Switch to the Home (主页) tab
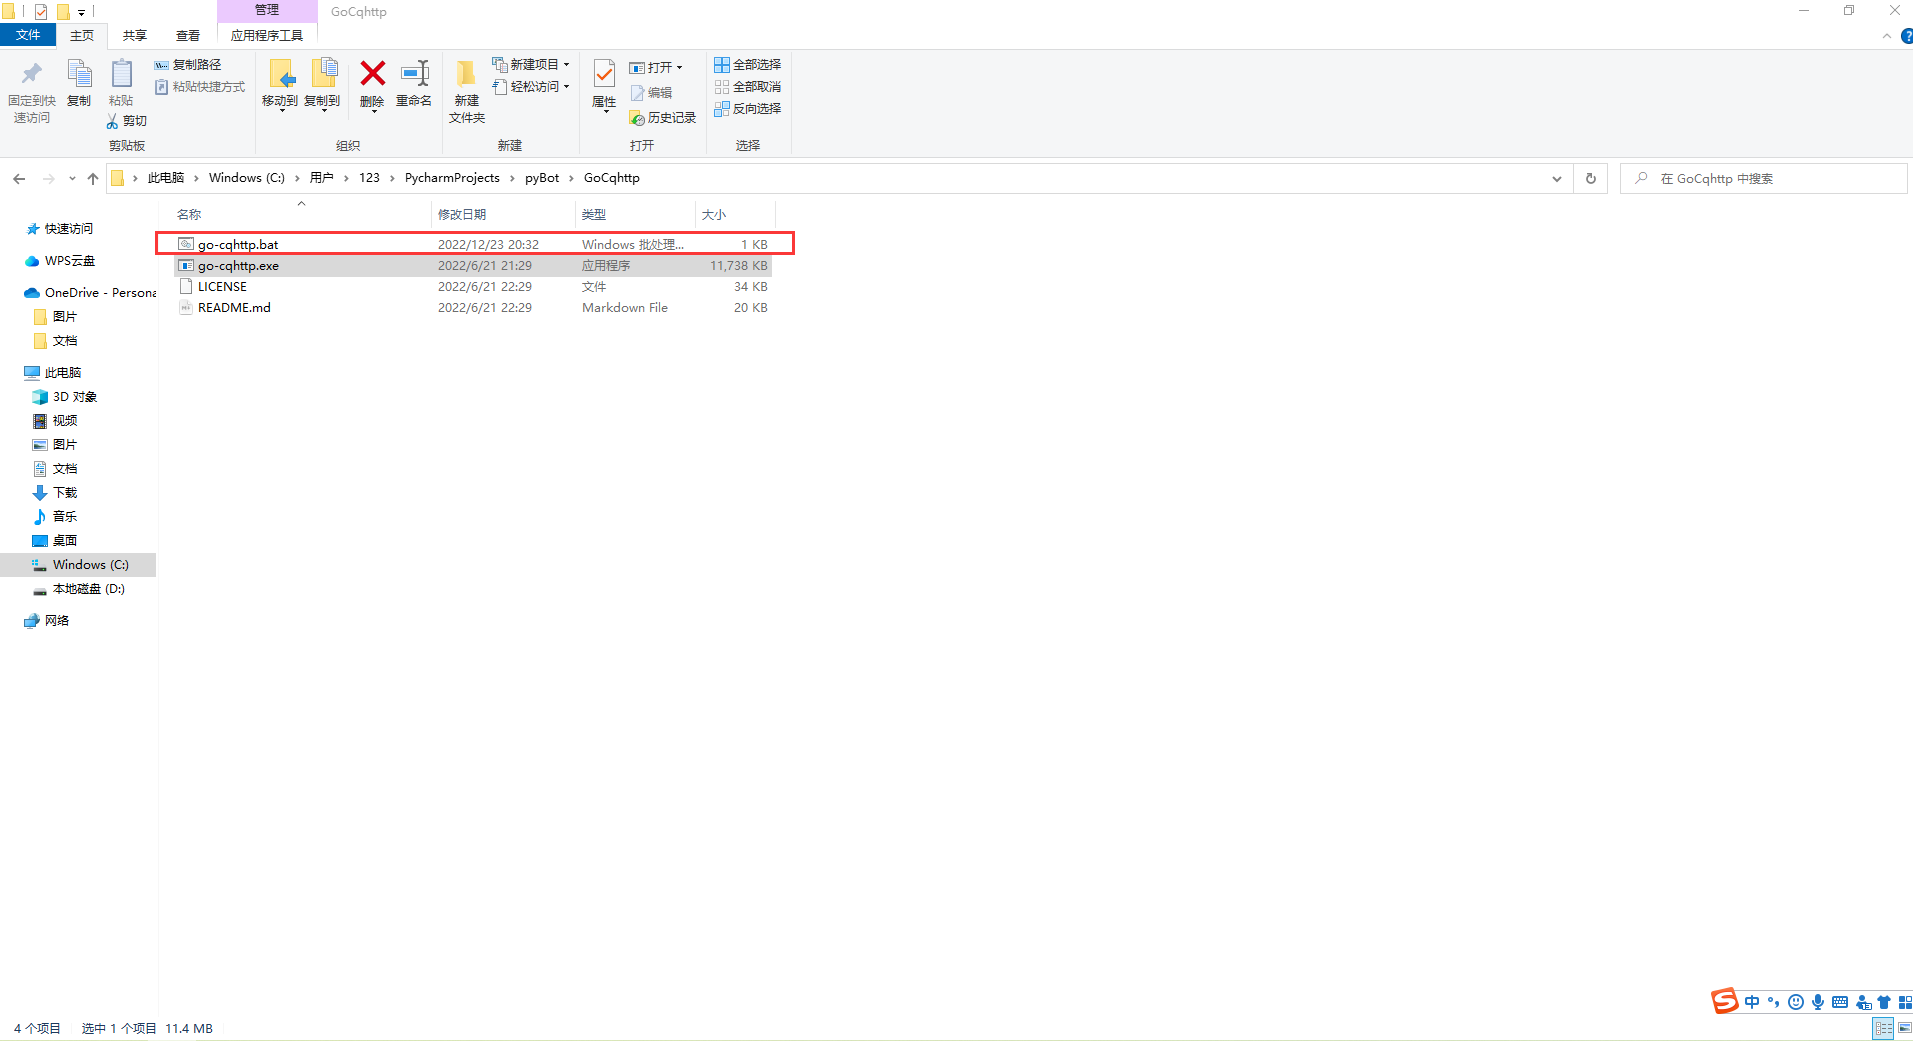Screen dimensions: 1913x1041 [82, 36]
